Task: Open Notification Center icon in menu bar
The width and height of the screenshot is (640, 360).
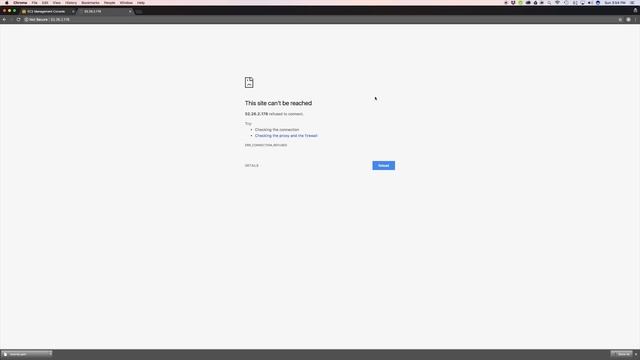Action: pyautogui.click(x=632, y=2)
